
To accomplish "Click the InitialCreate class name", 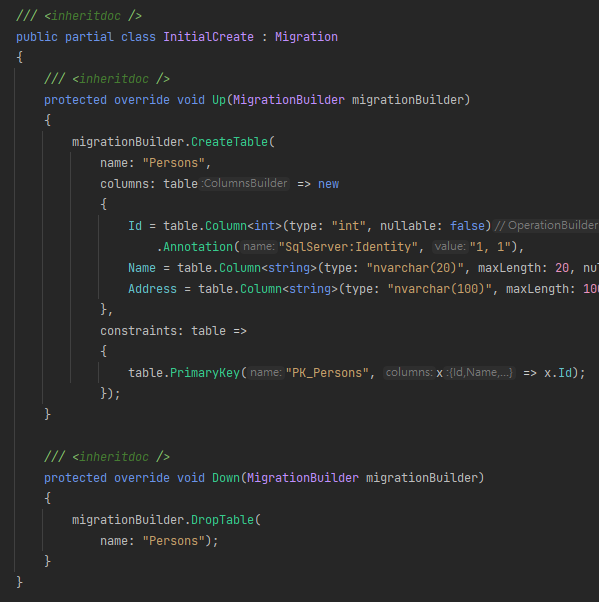I will [x=208, y=37].
